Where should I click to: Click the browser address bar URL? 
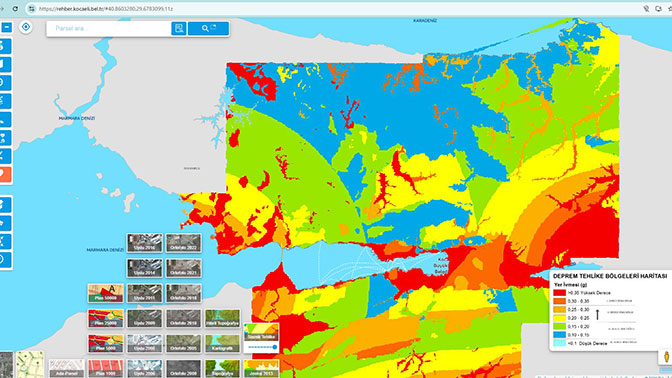click(106, 9)
